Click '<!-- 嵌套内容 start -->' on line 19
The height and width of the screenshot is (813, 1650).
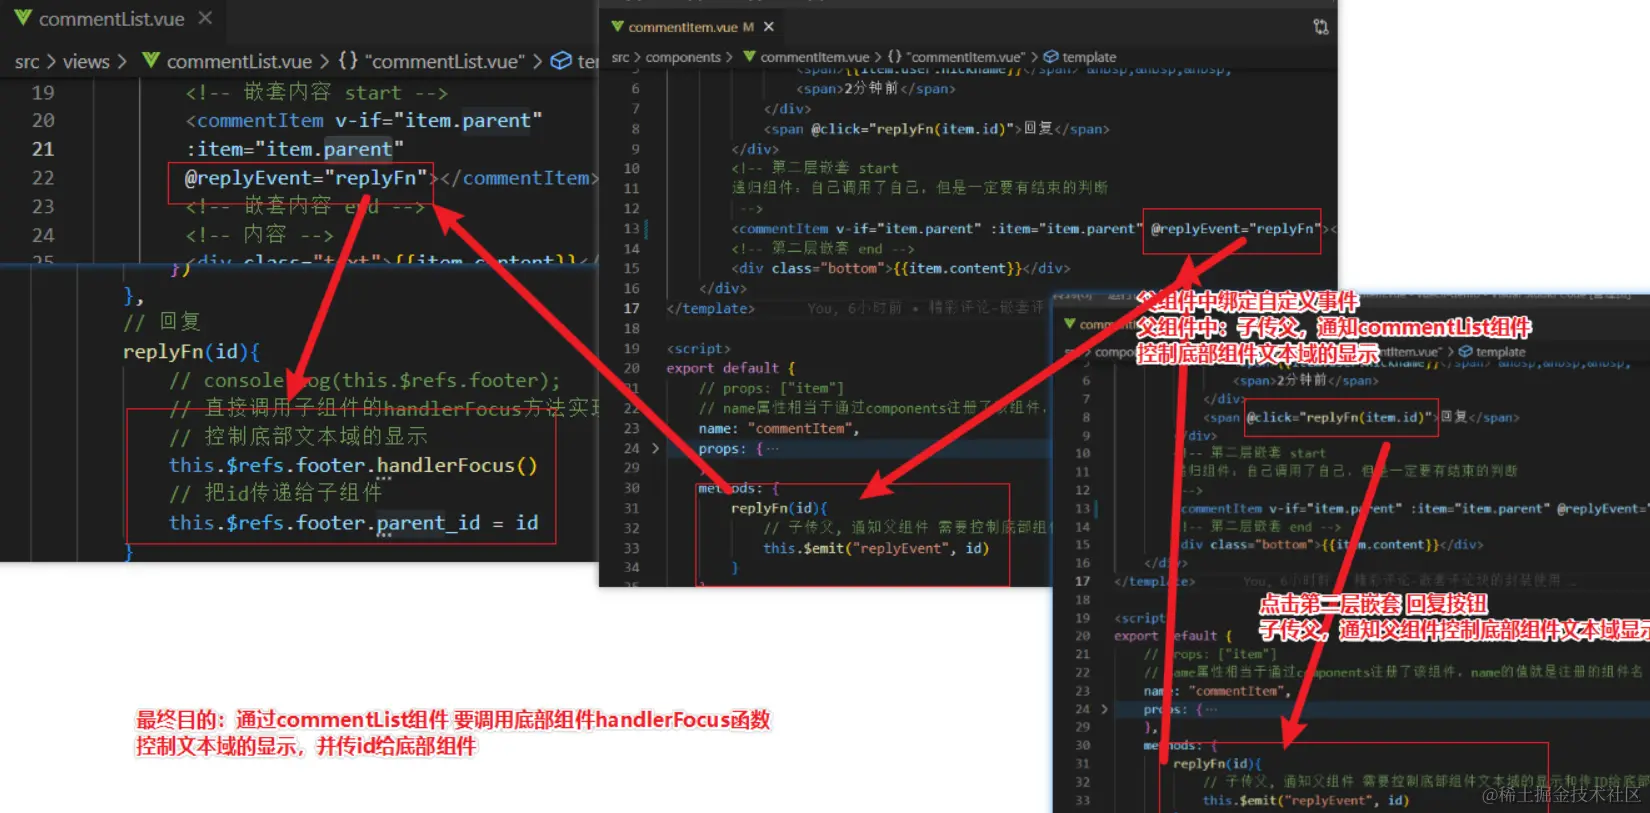[x=316, y=93]
